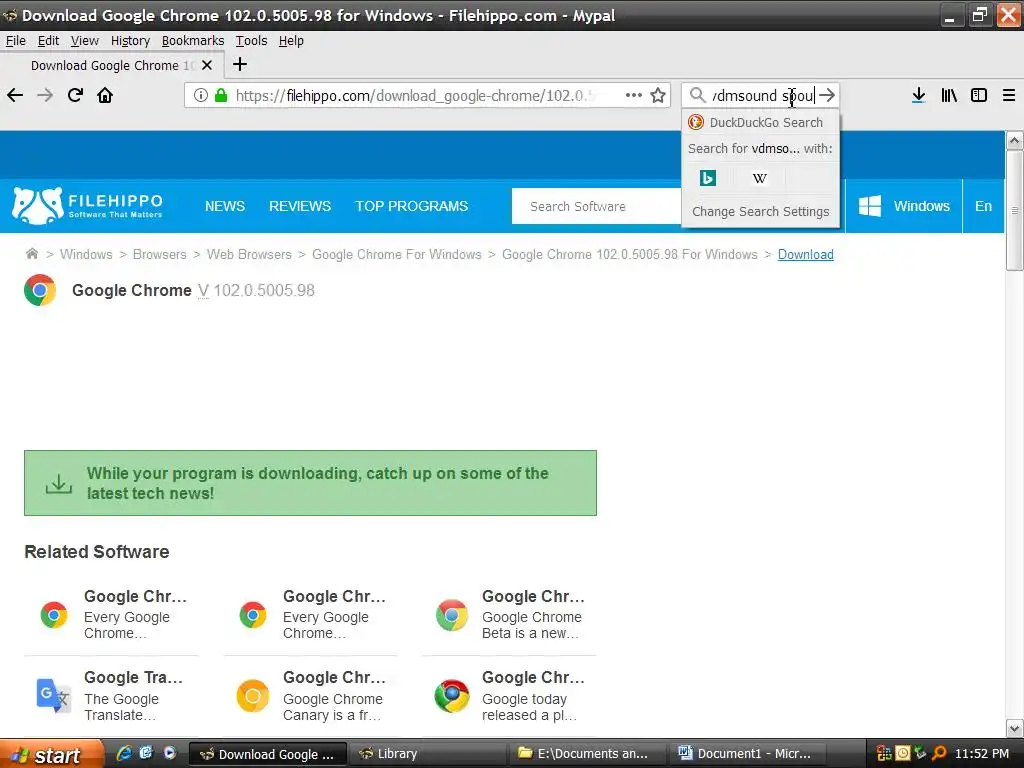Open TOP PROGRAMS page
This screenshot has width=1024, height=768.
(411, 206)
